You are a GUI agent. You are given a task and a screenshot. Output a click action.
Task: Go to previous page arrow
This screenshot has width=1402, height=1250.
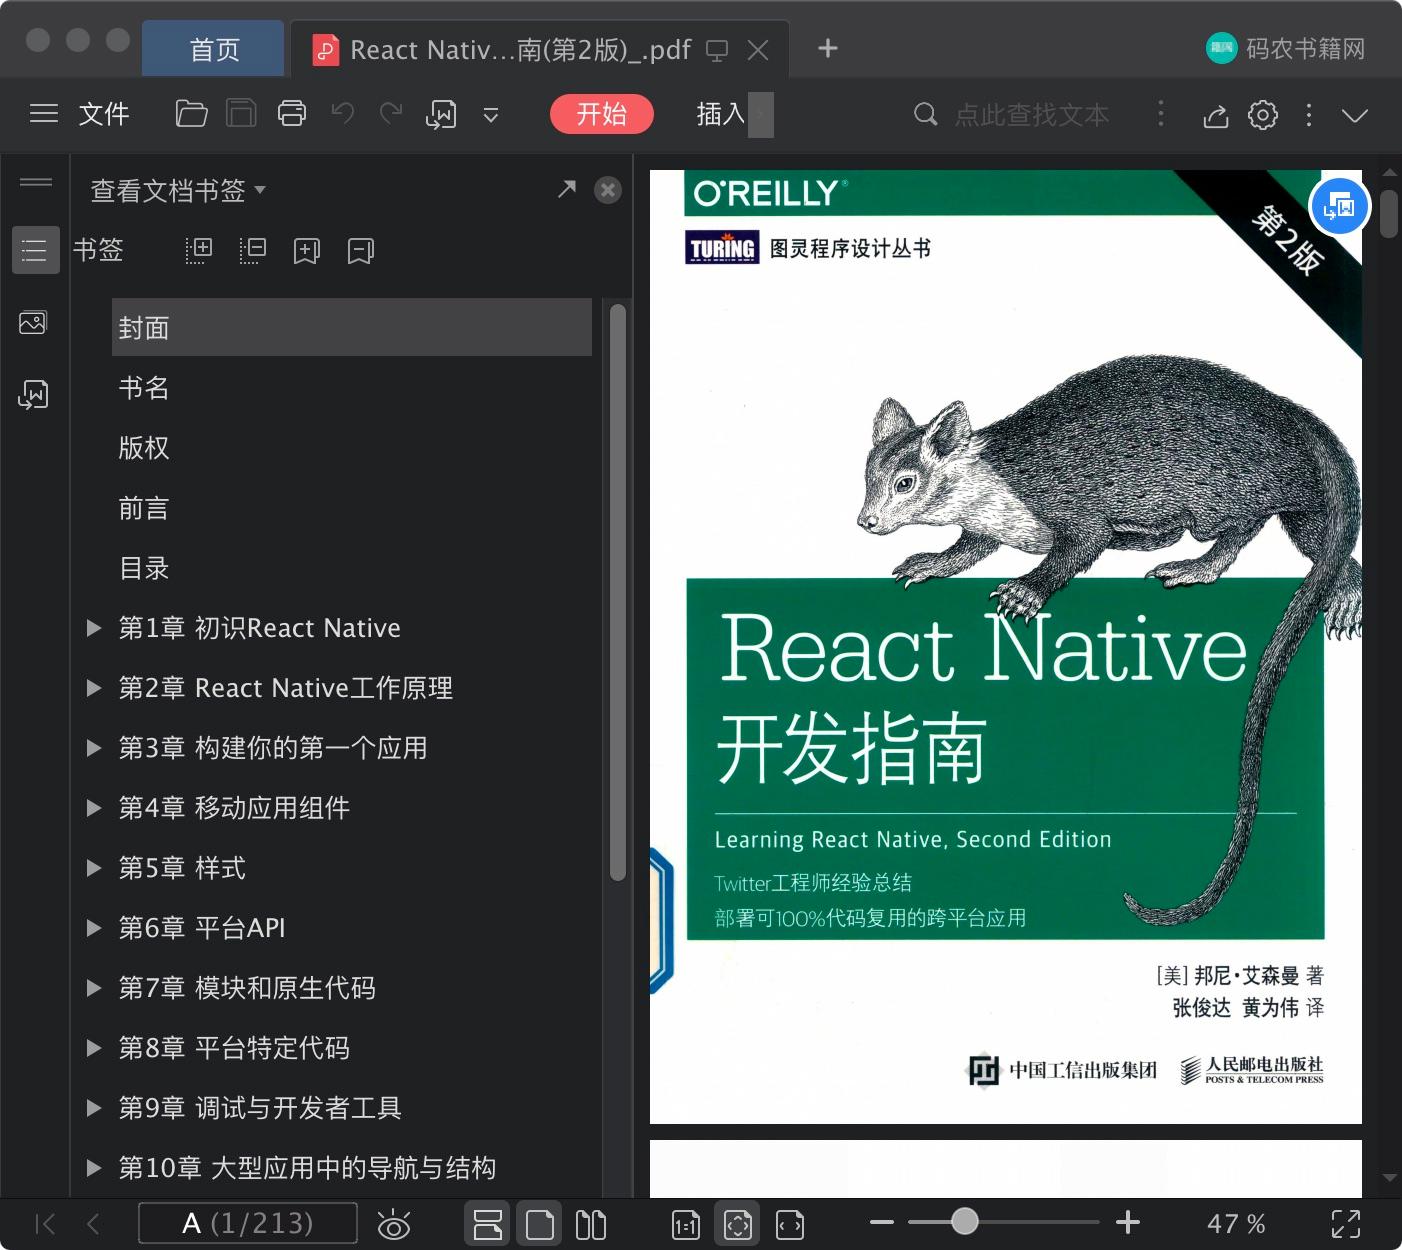(93, 1223)
